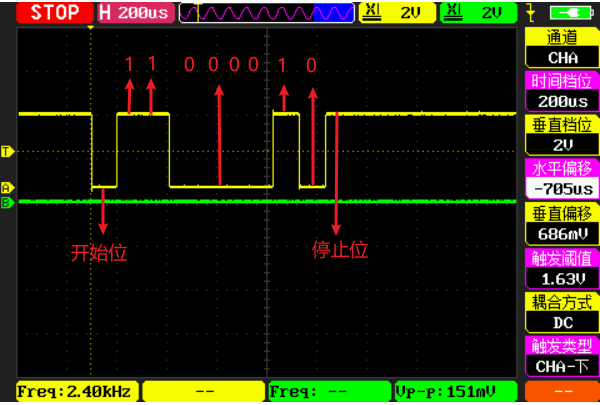Open the 通道 CHA channel selection
Screen dimensions: 600x405
click(561, 46)
